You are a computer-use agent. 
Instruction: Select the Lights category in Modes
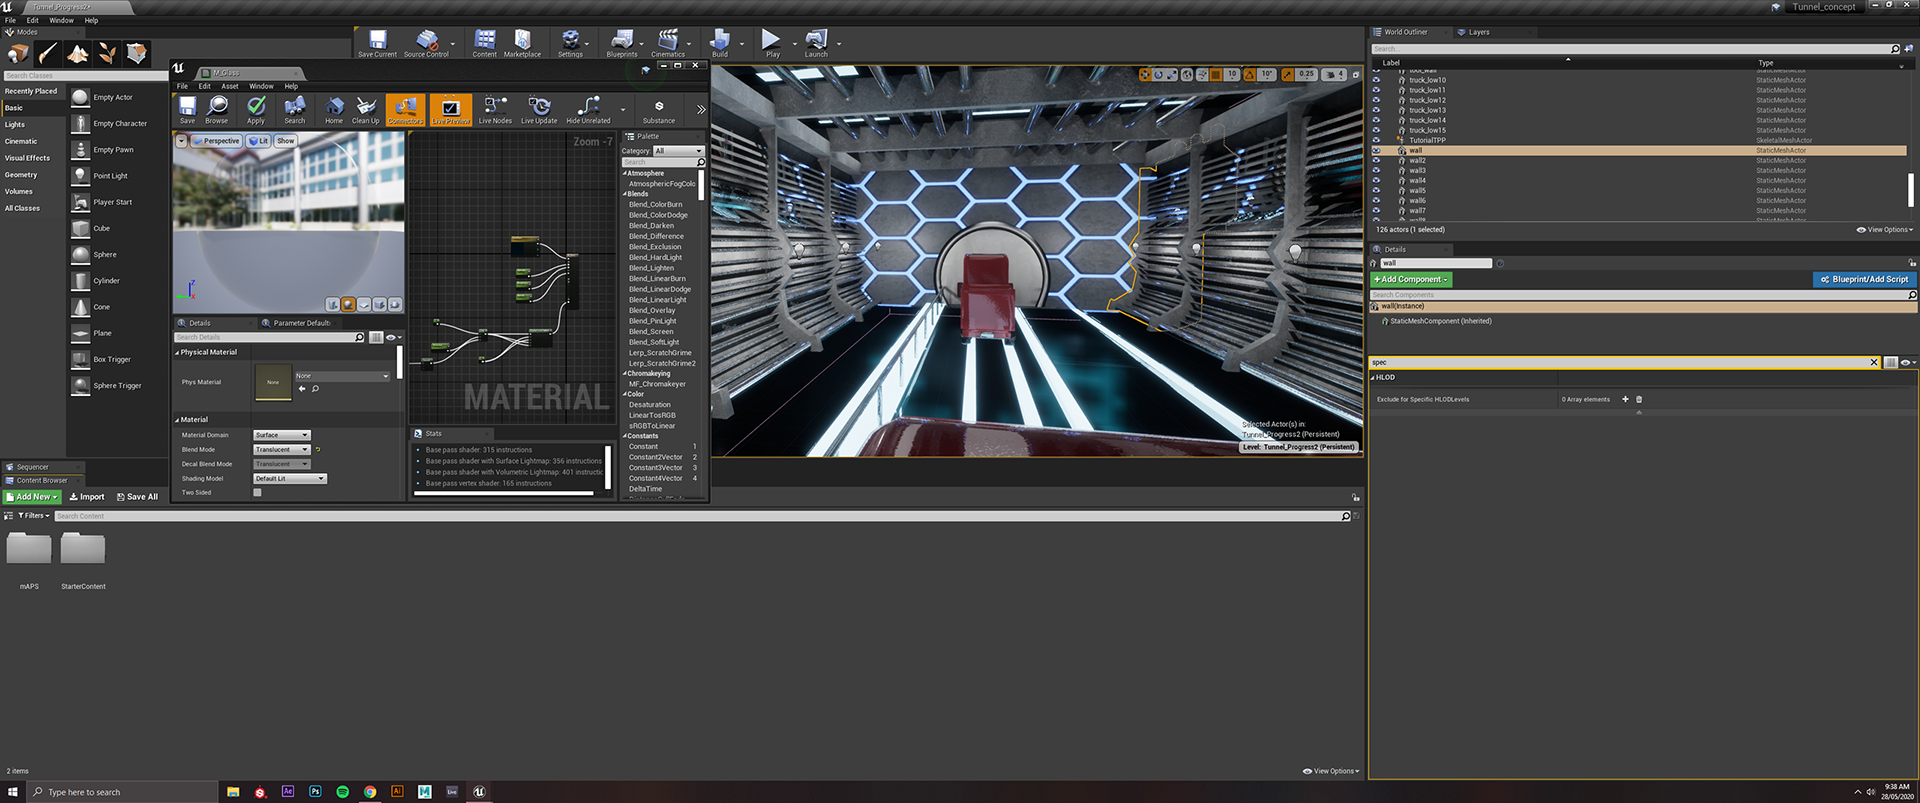[15, 125]
